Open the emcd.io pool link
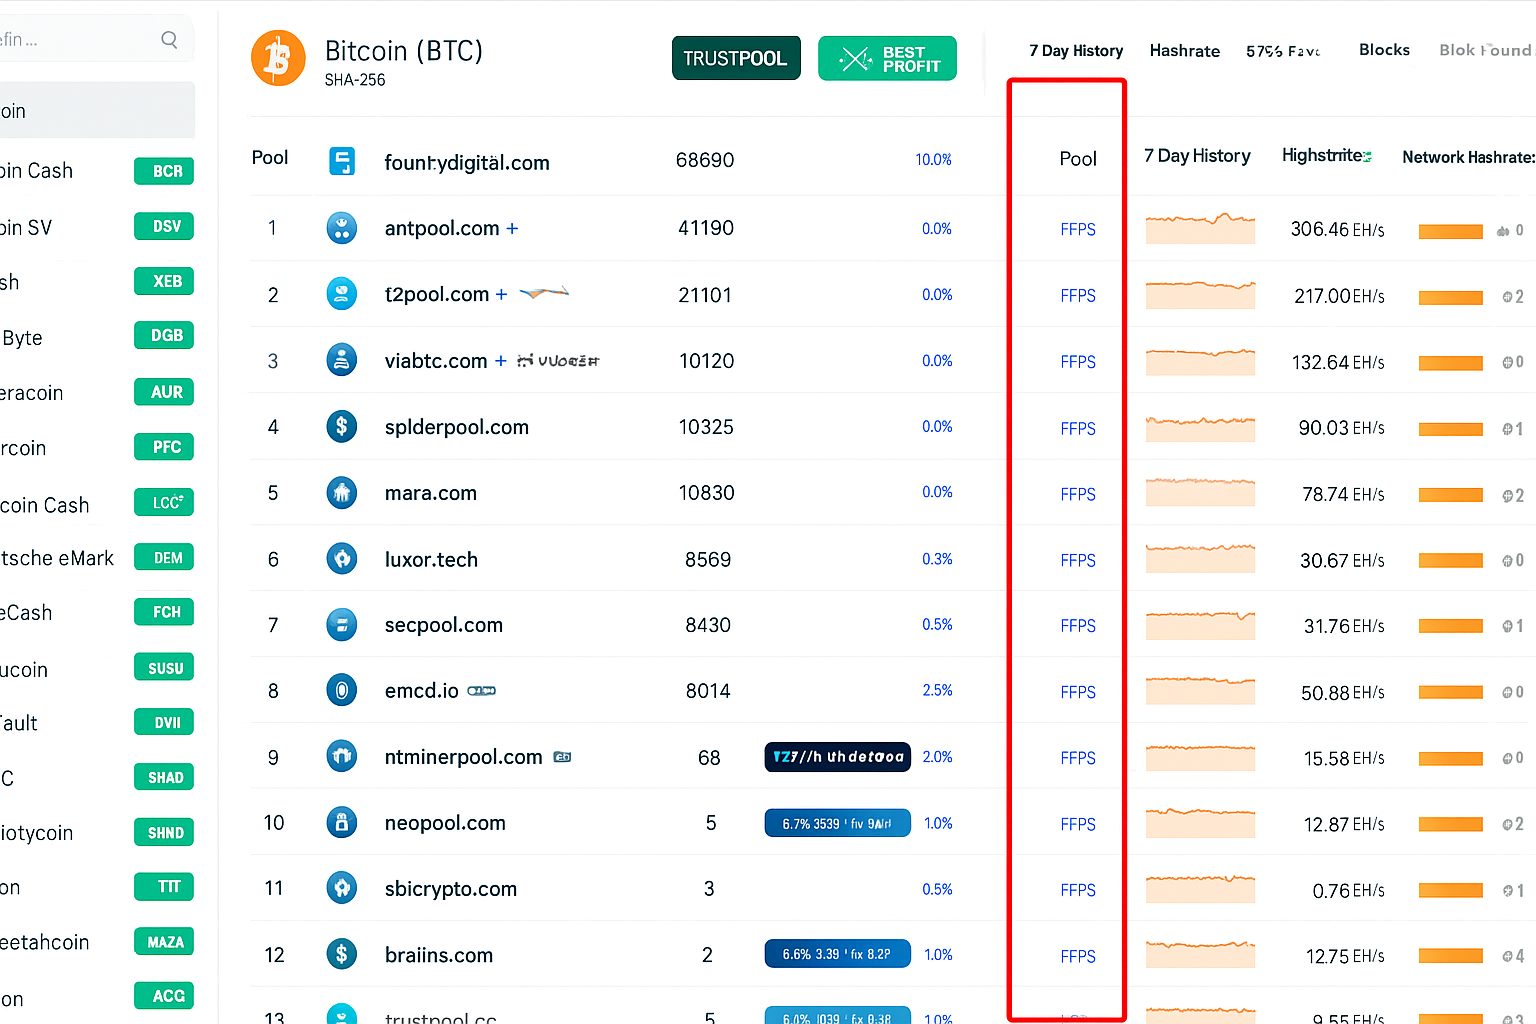The width and height of the screenshot is (1536, 1024). [421, 691]
